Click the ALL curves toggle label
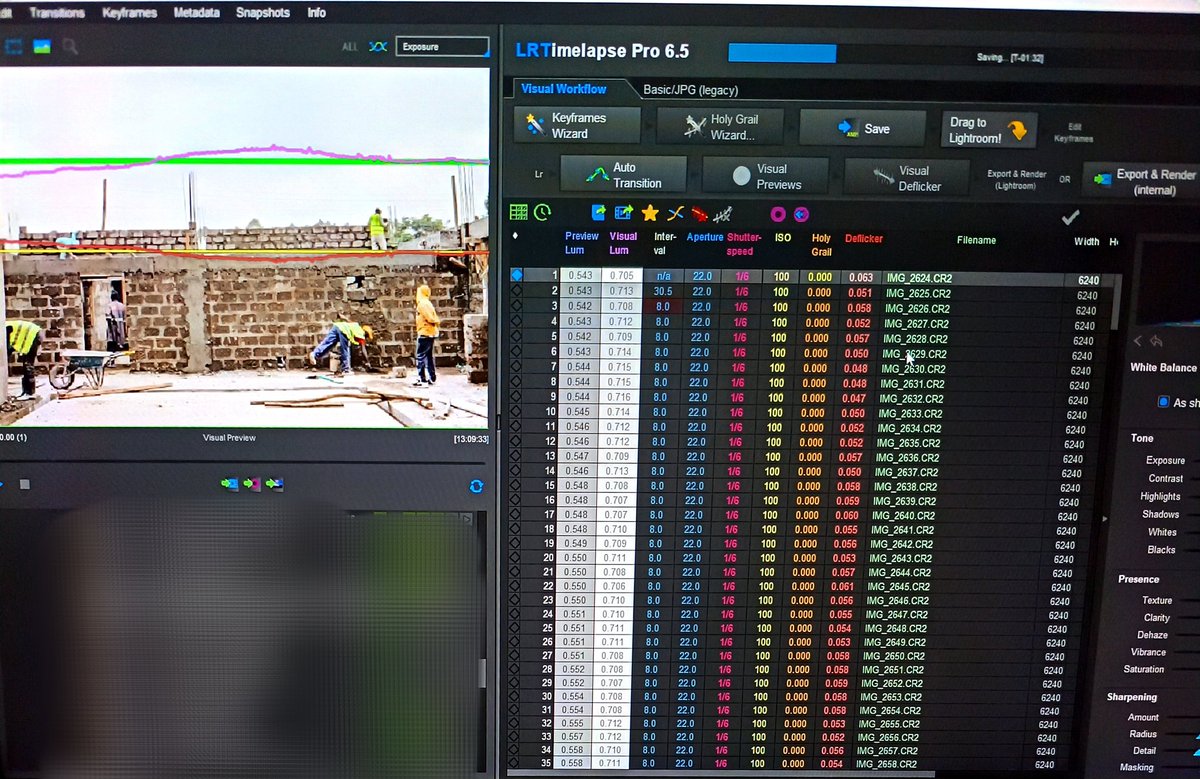This screenshot has width=1200, height=779. (349, 46)
